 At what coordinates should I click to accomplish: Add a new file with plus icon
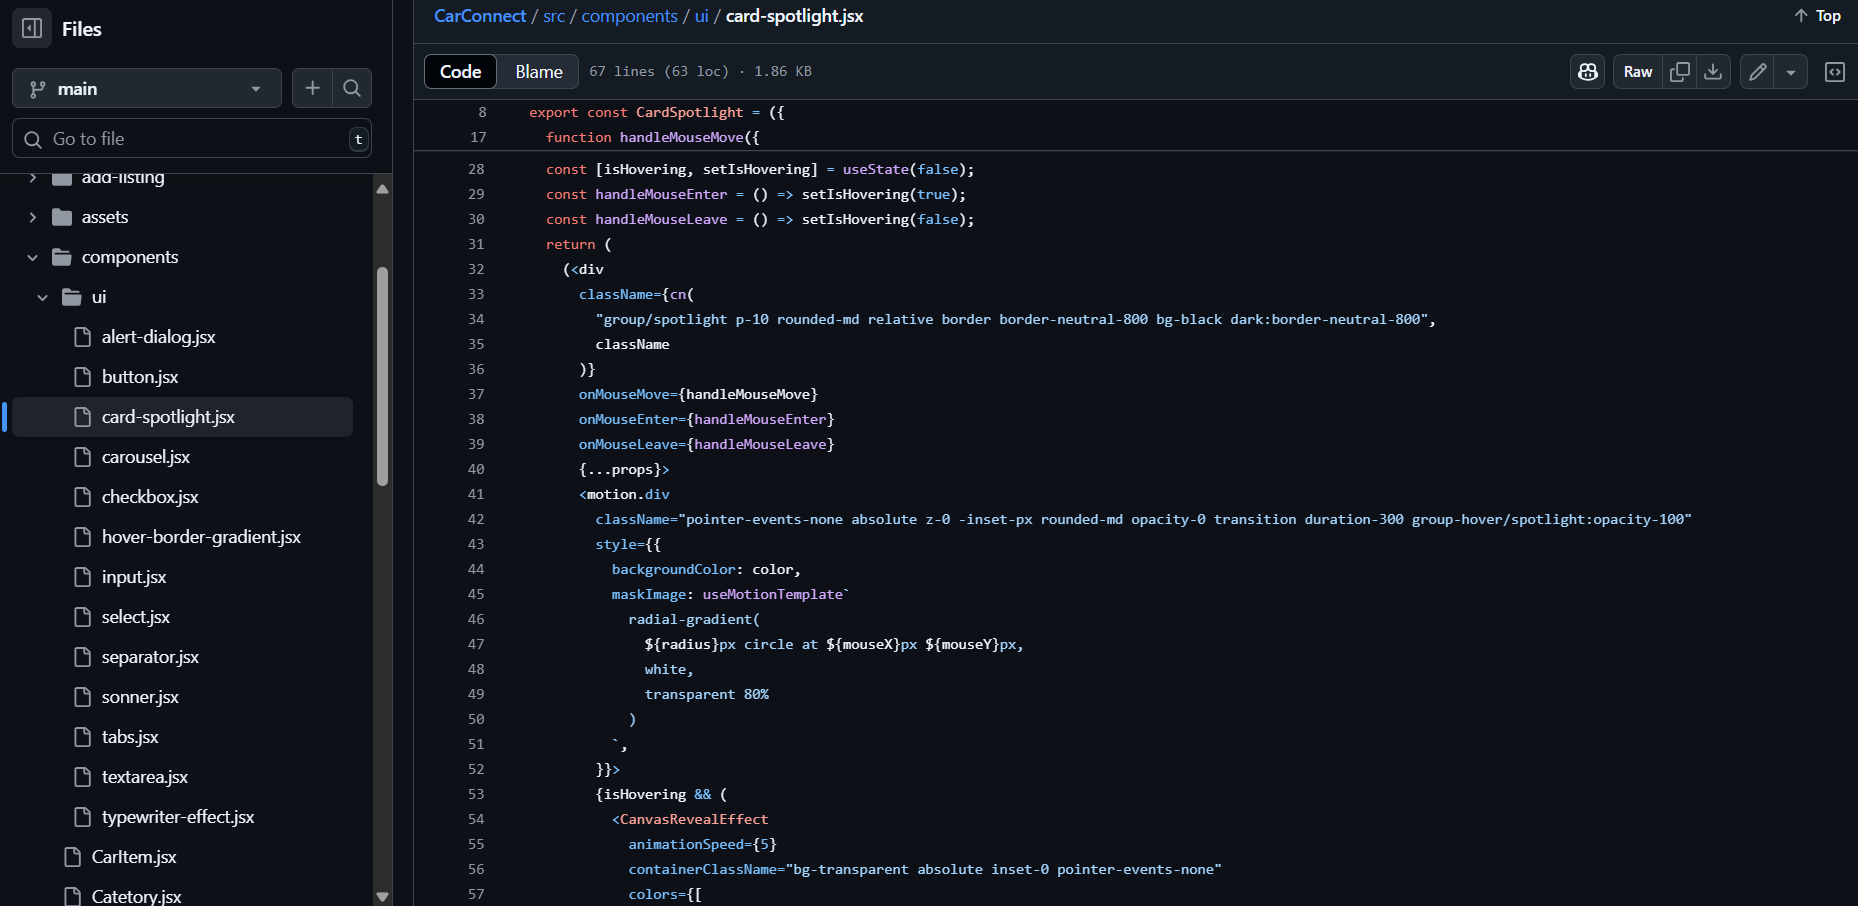point(312,88)
